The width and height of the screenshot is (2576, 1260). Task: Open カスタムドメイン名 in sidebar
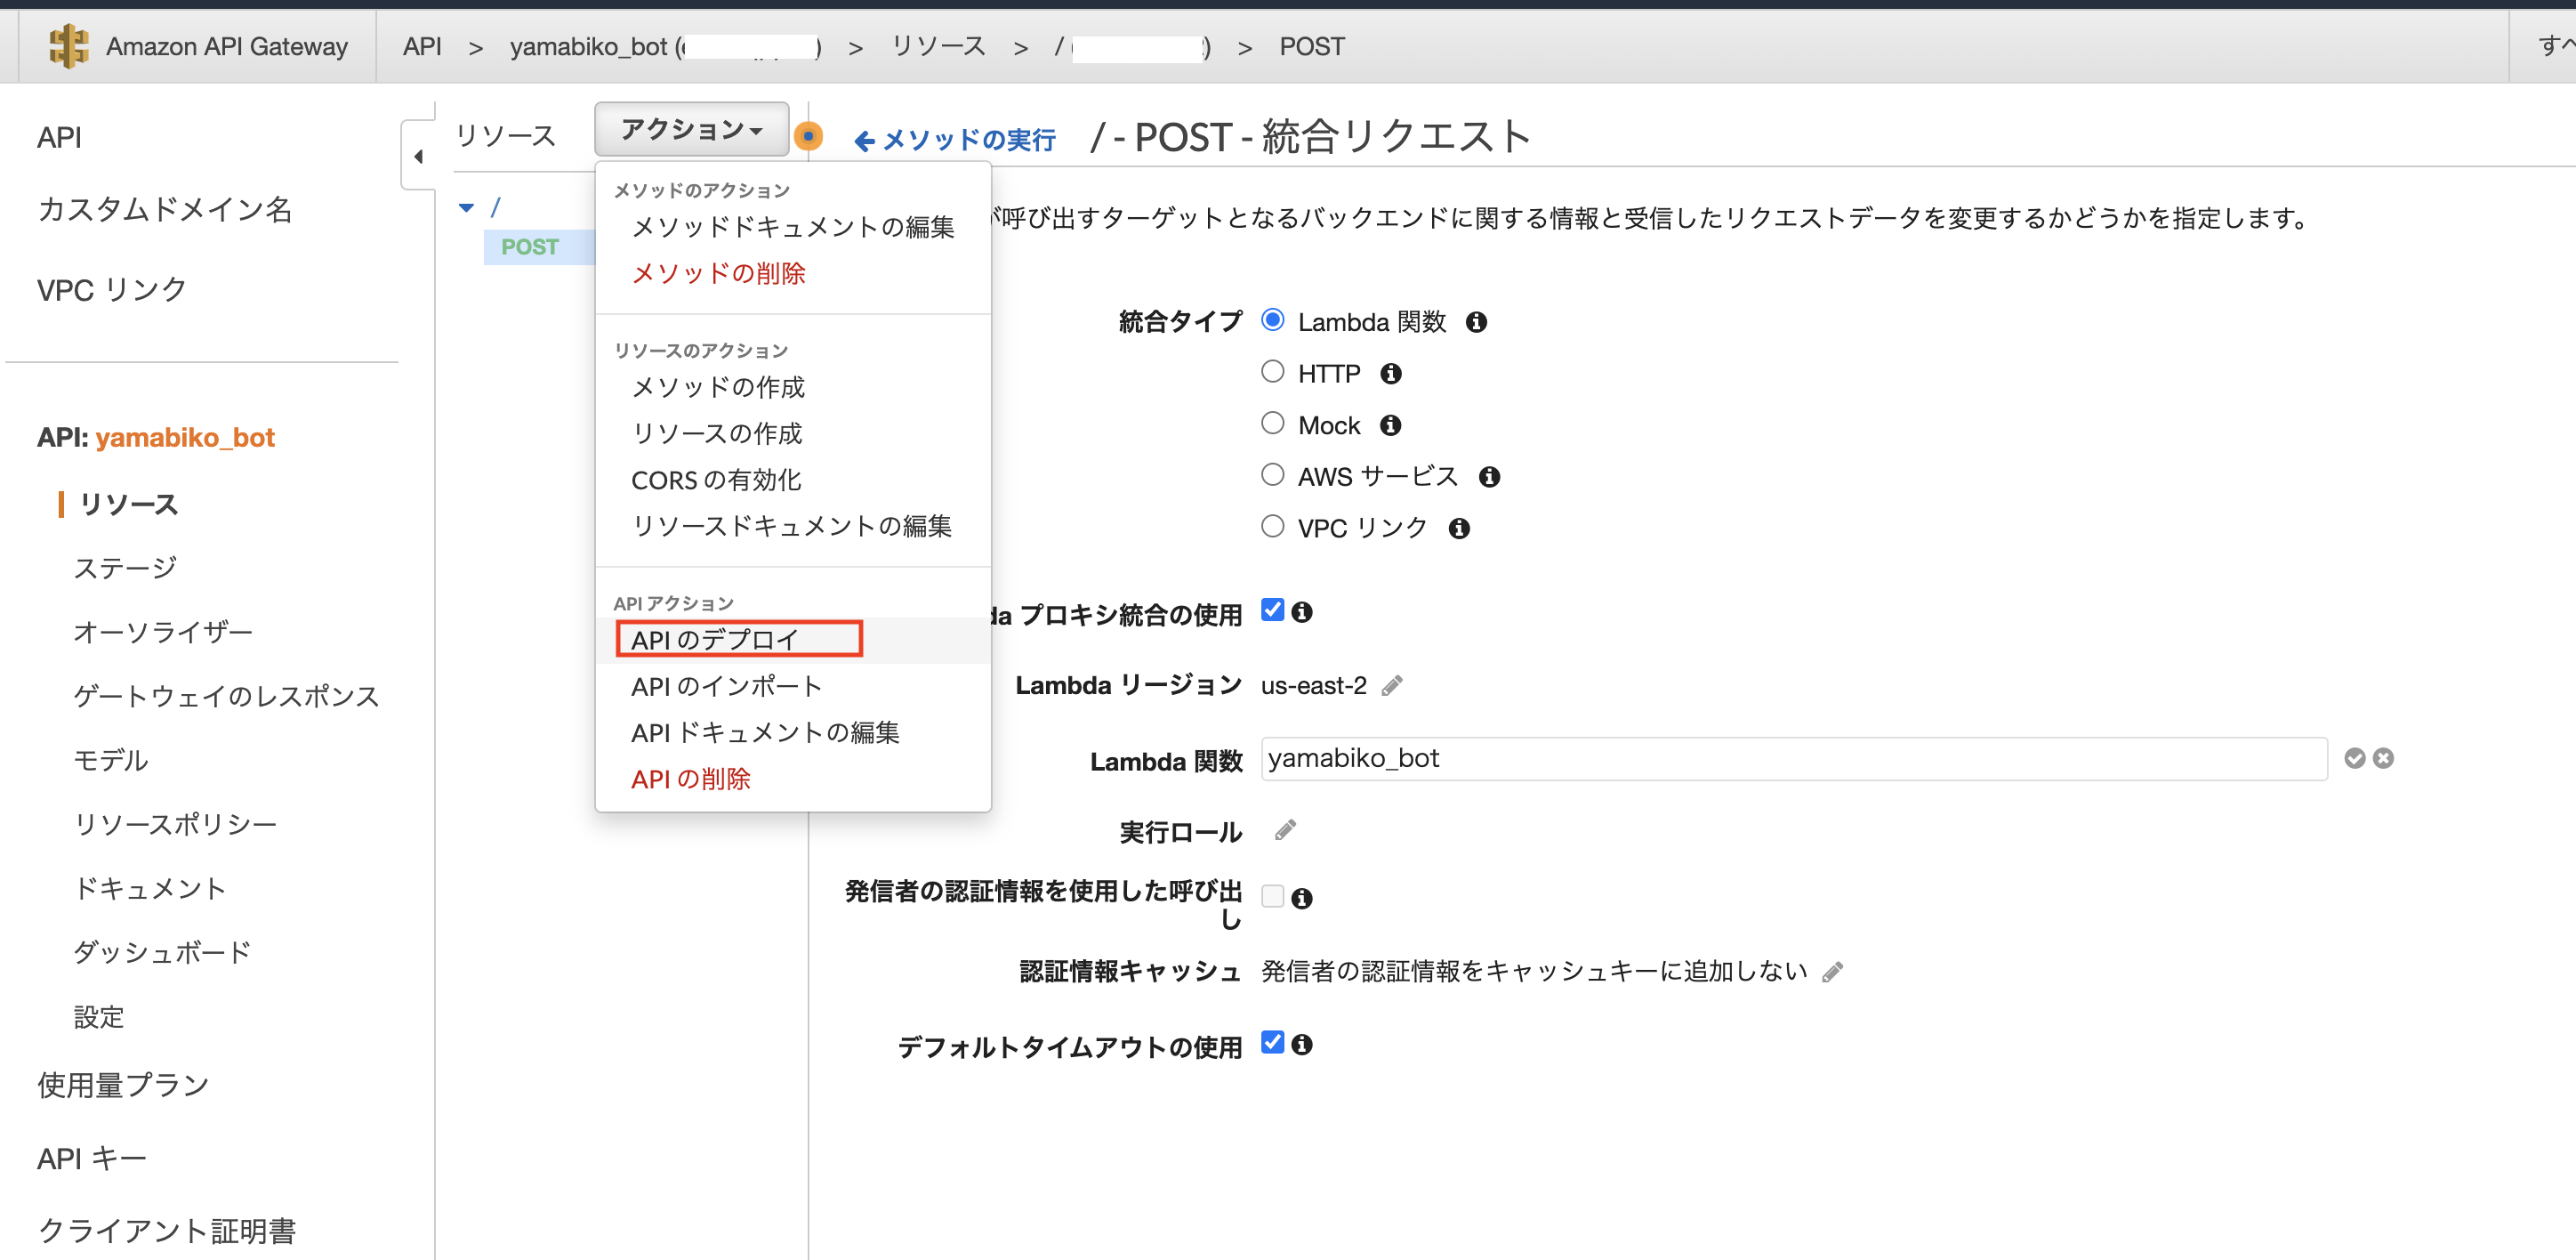pyautogui.click(x=164, y=209)
